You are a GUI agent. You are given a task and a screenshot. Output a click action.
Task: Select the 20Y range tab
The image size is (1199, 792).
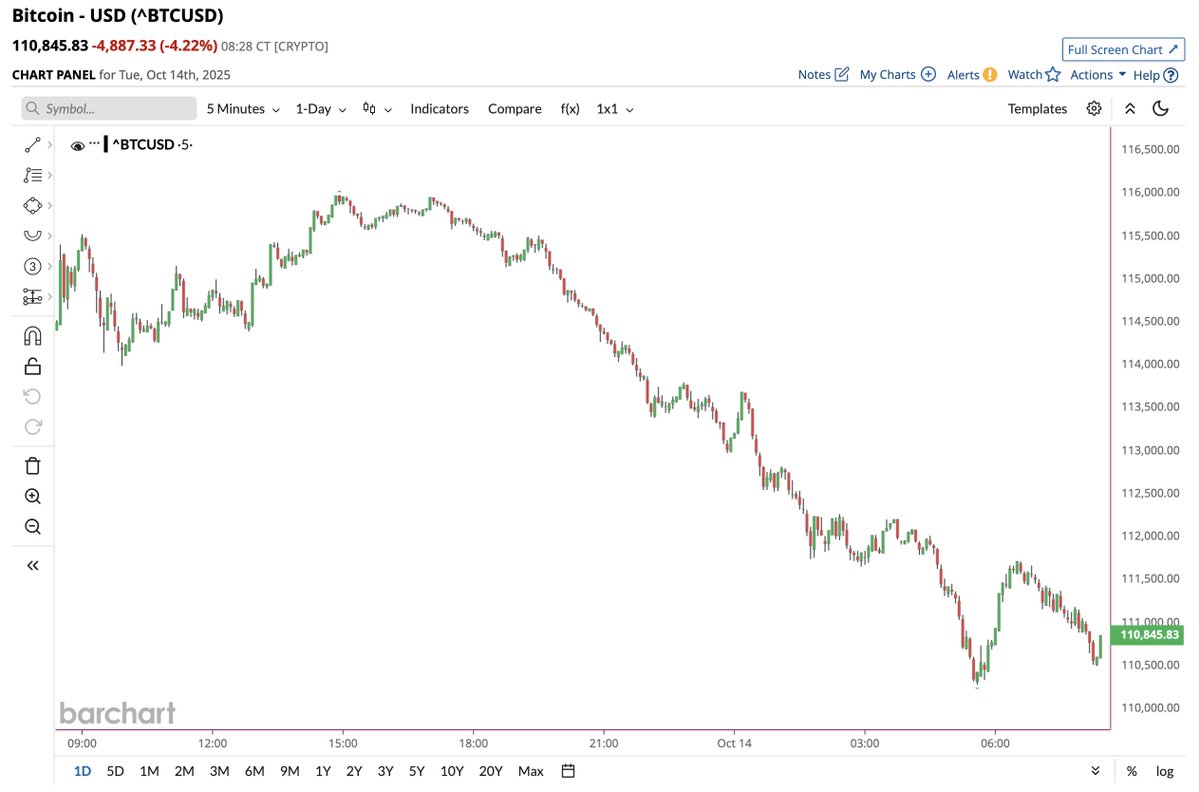coord(490,771)
